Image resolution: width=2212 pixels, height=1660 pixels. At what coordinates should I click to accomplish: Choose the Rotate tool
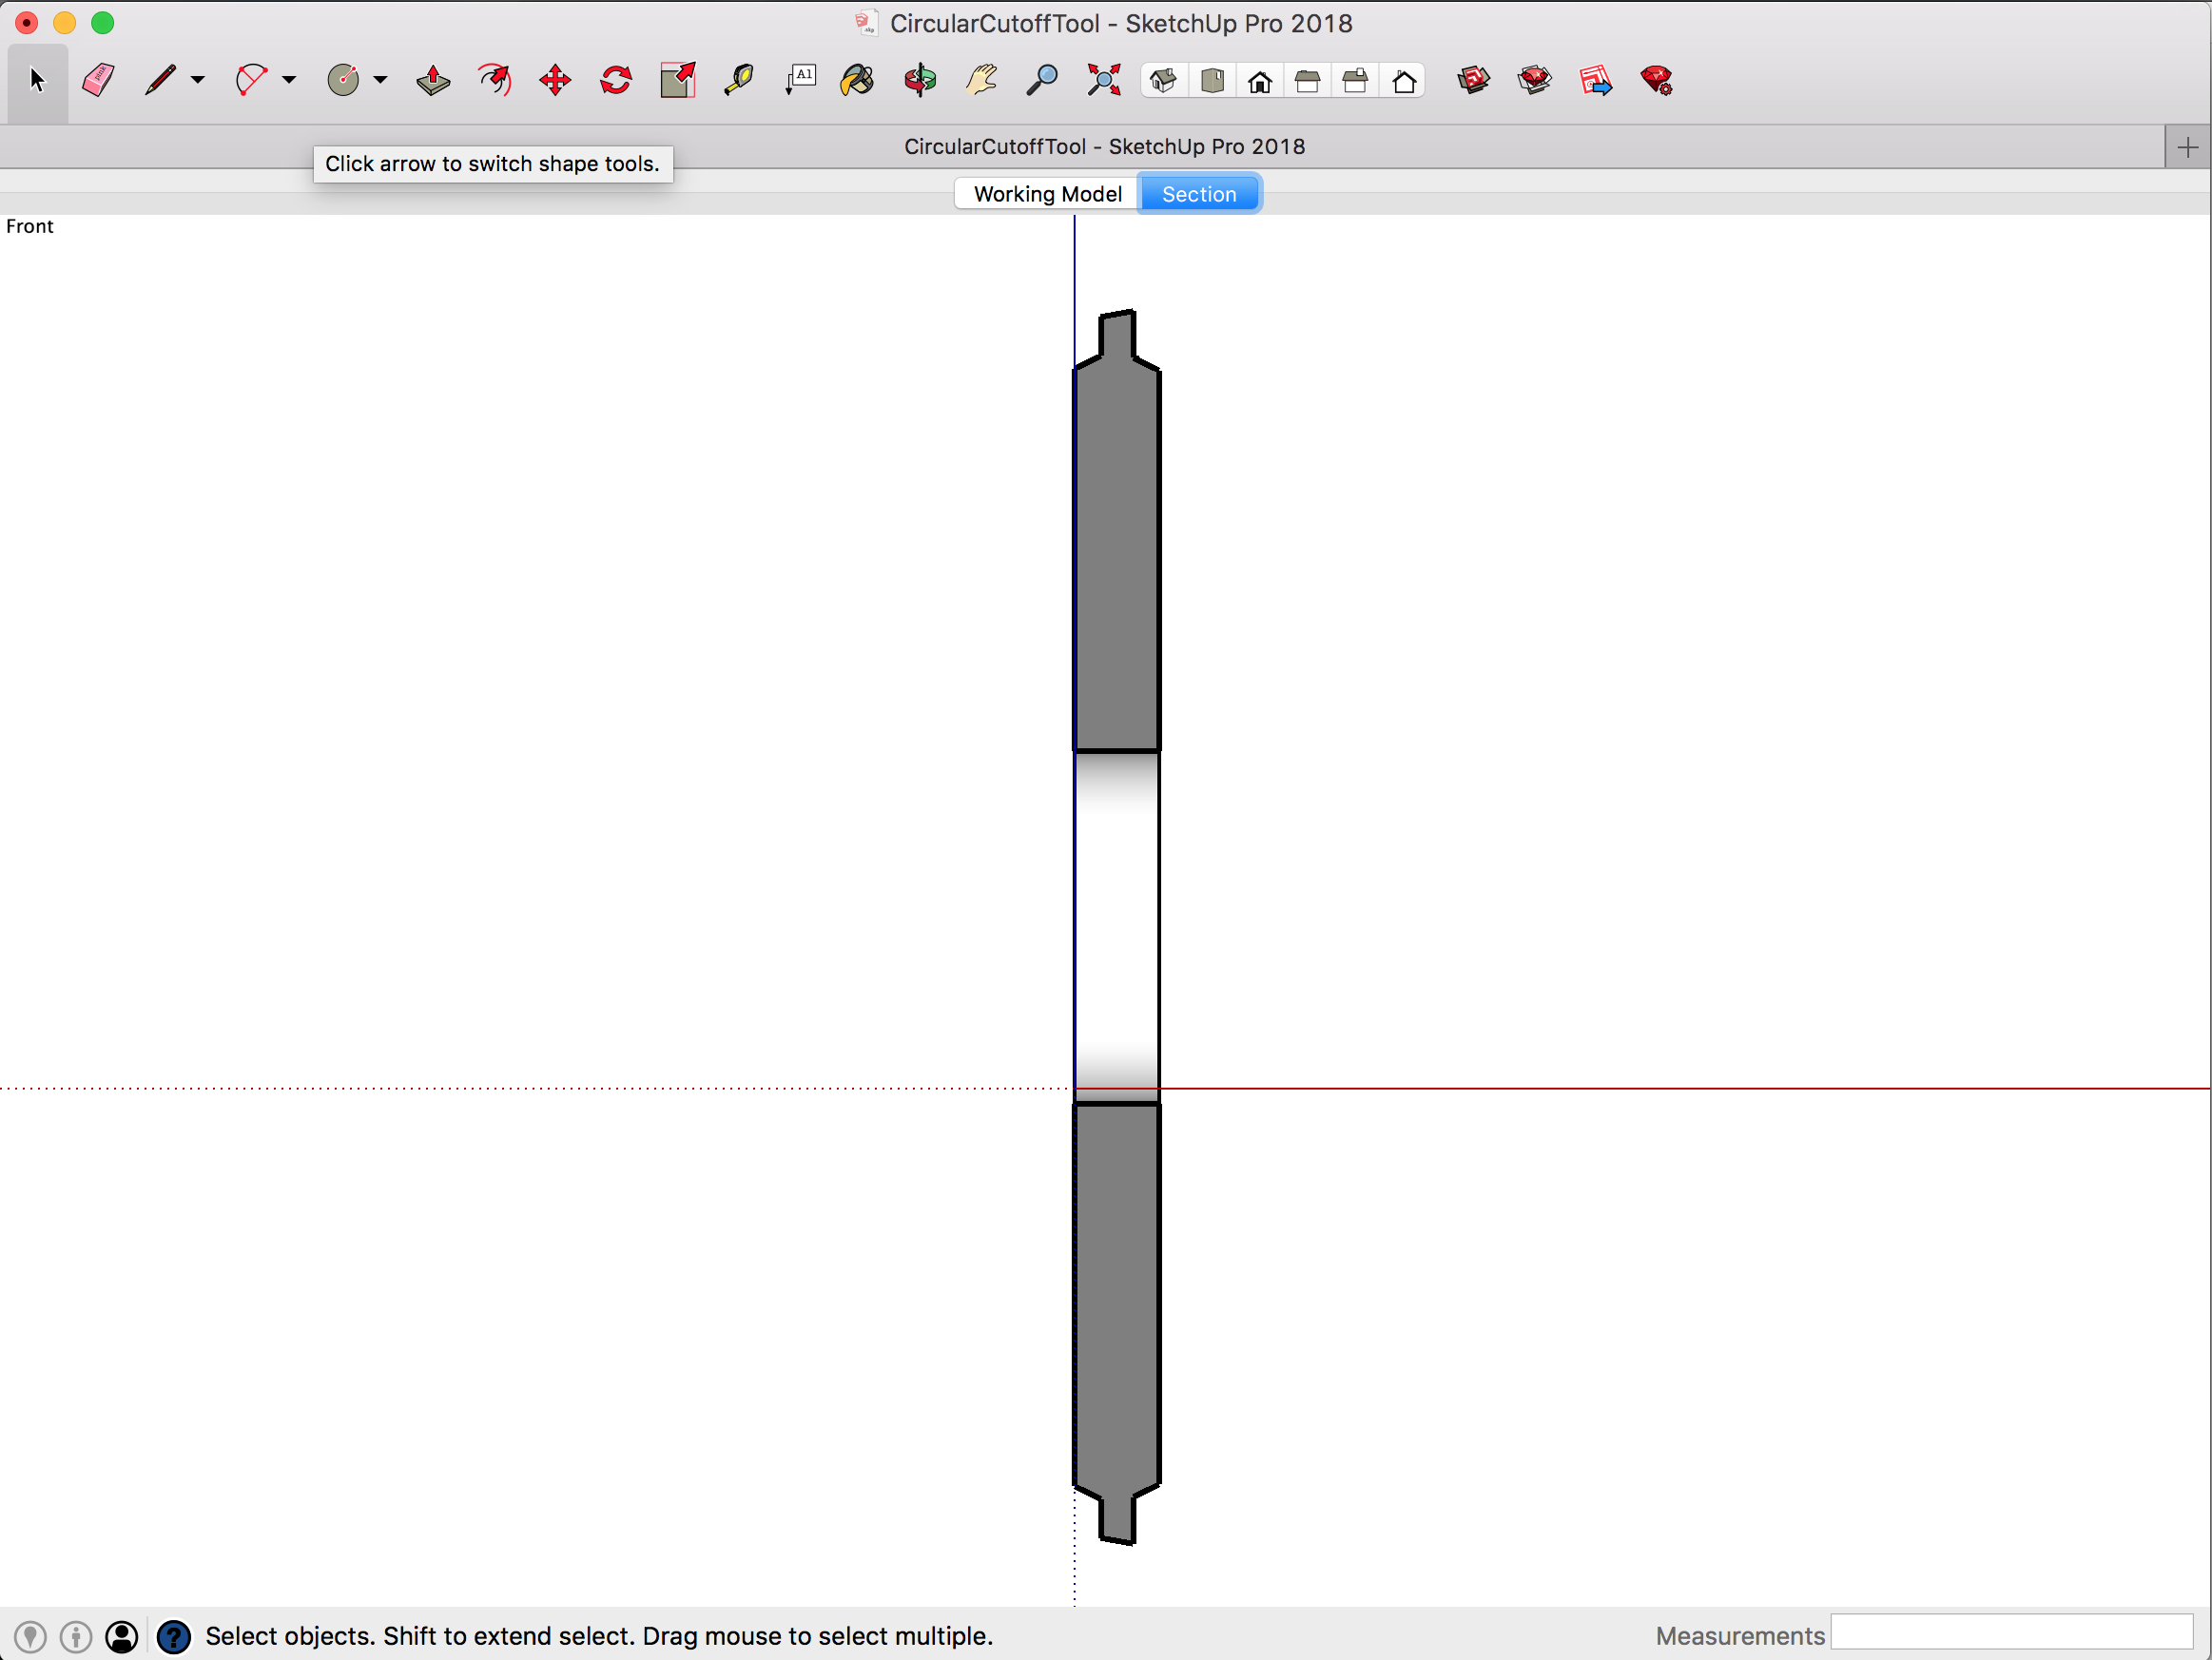[x=616, y=80]
